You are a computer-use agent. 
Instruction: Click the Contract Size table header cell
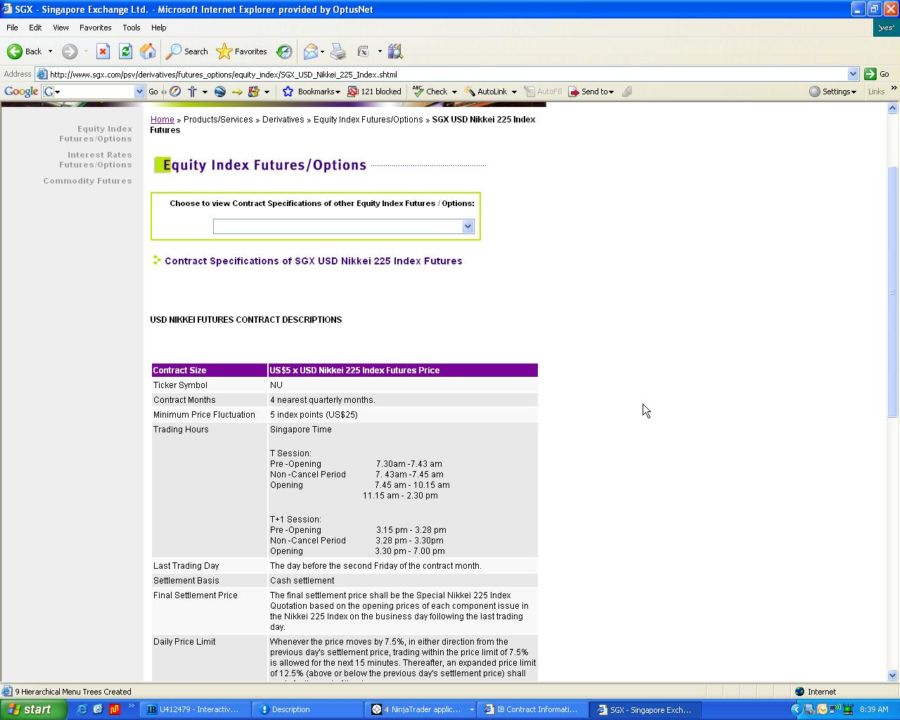pos(209,370)
